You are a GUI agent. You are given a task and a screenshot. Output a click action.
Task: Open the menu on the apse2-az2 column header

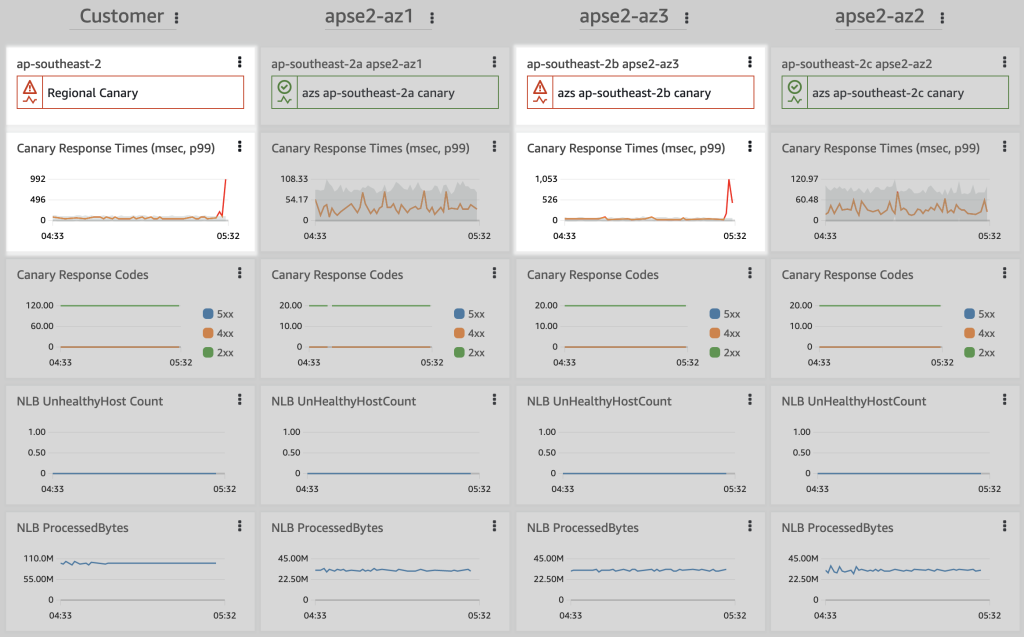pyautogui.click(x=942, y=17)
